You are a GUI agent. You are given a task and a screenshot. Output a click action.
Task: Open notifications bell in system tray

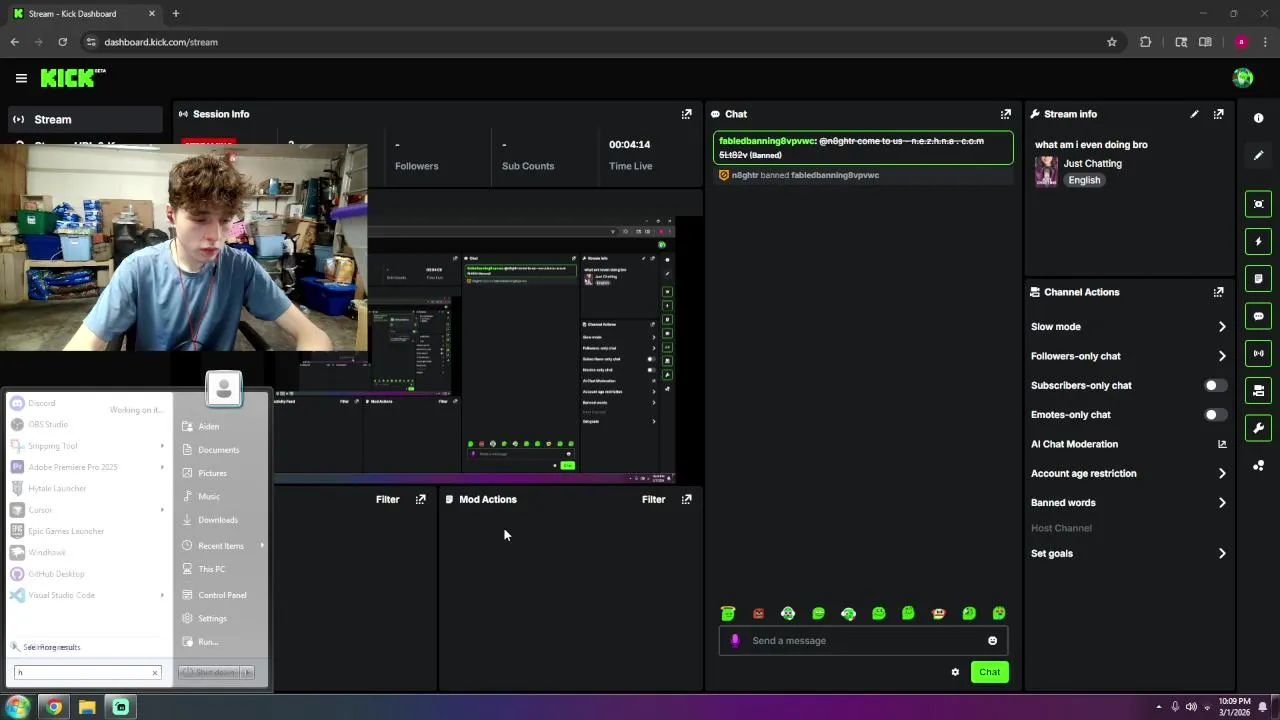pyautogui.click(x=1263, y=707)
